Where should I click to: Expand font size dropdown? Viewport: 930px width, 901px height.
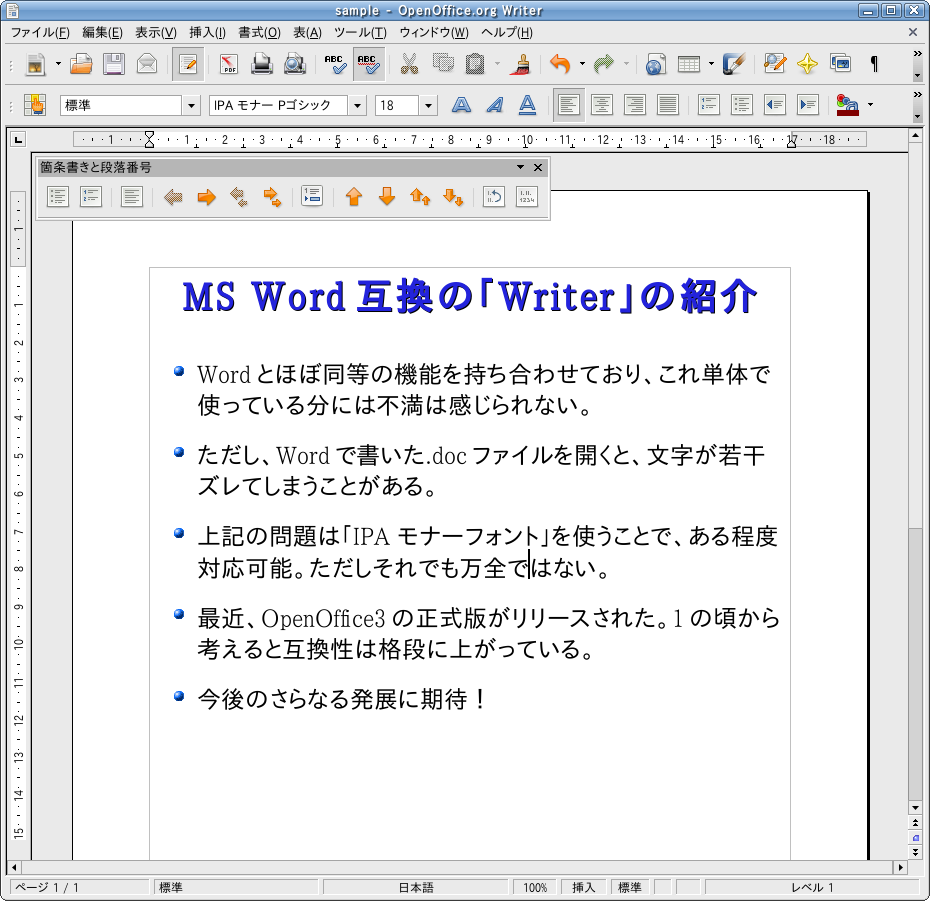pyautogui.click(x=428, y=106)
